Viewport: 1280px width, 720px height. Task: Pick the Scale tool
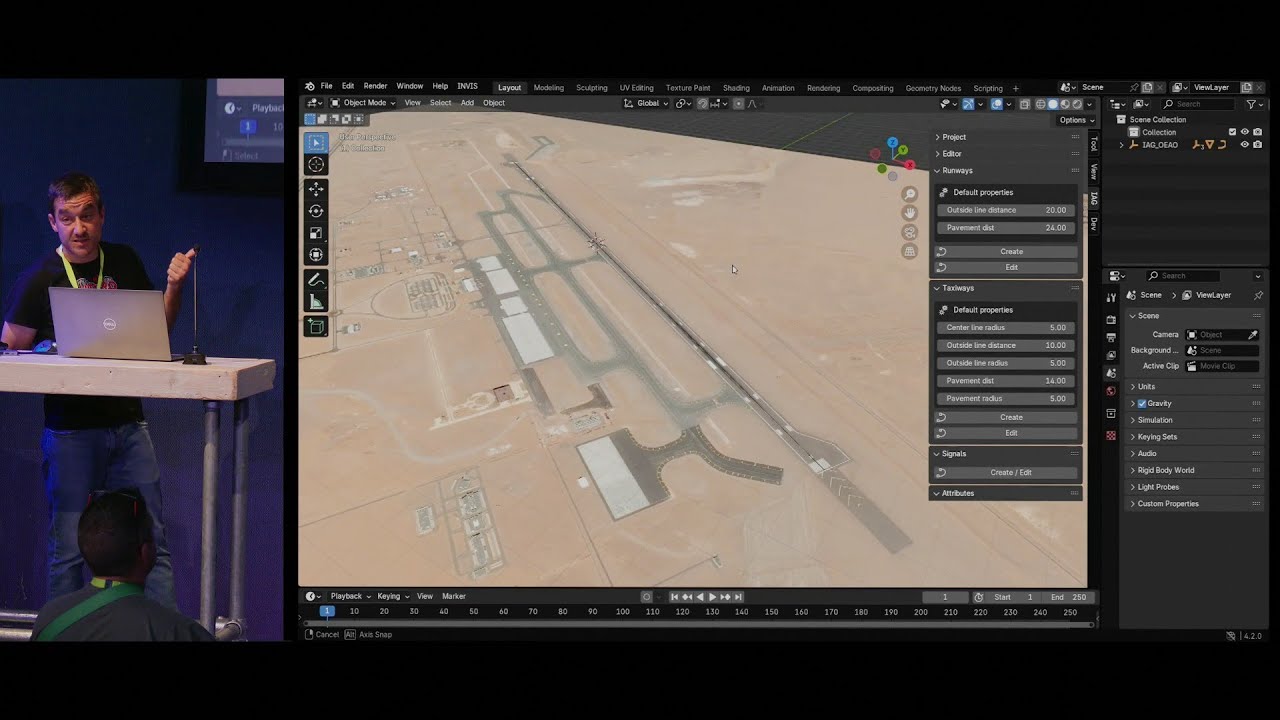point(316,233)
